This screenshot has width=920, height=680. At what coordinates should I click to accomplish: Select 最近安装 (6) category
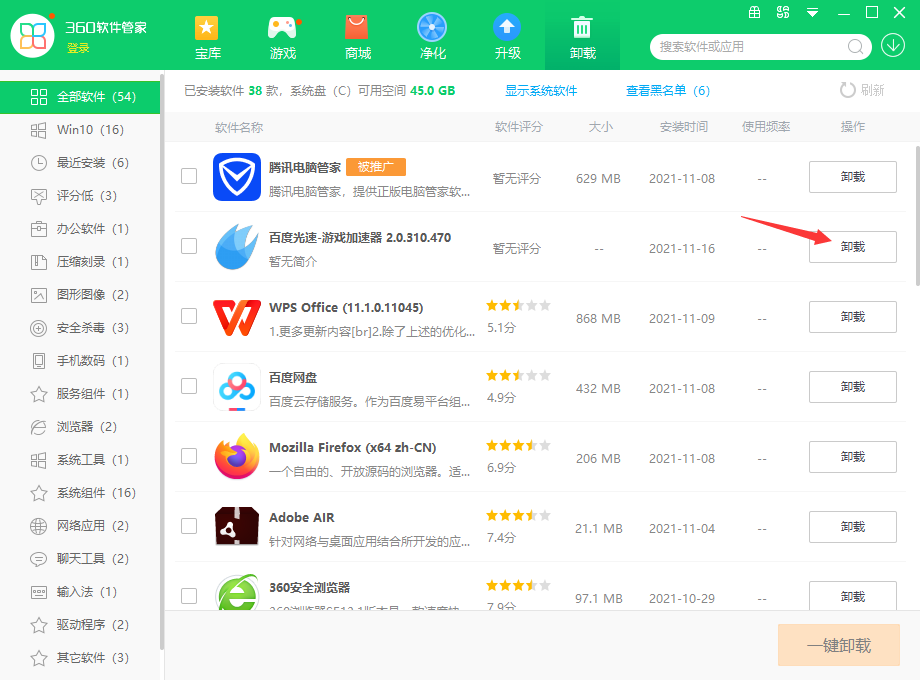(x=80, y=163)
